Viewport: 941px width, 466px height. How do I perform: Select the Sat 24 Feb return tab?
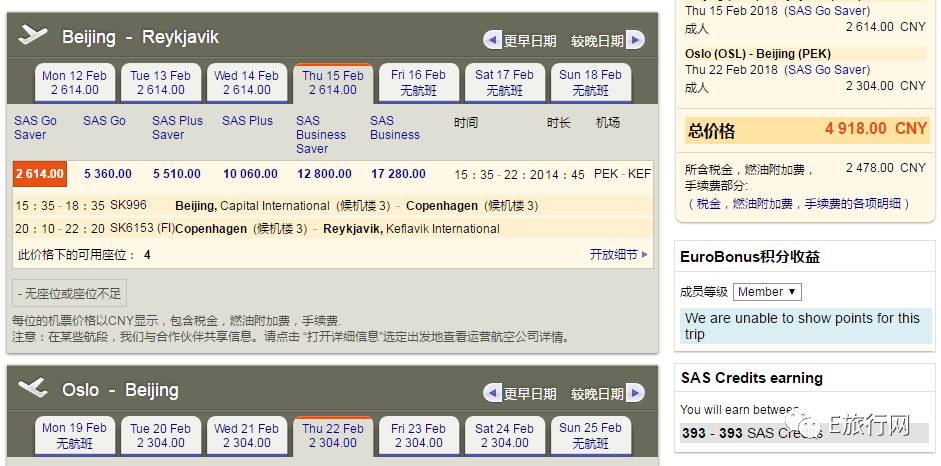505,436
